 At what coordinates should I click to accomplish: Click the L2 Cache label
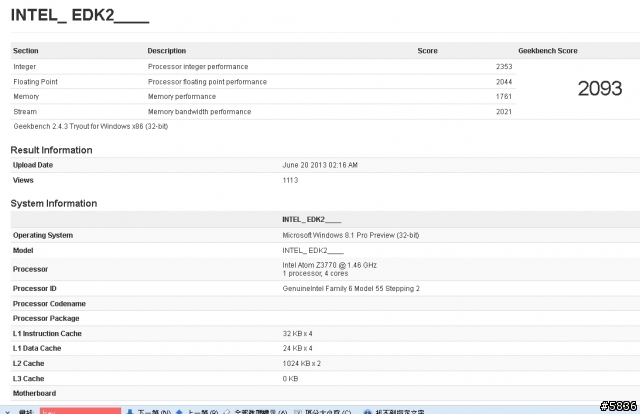[29, 363]
